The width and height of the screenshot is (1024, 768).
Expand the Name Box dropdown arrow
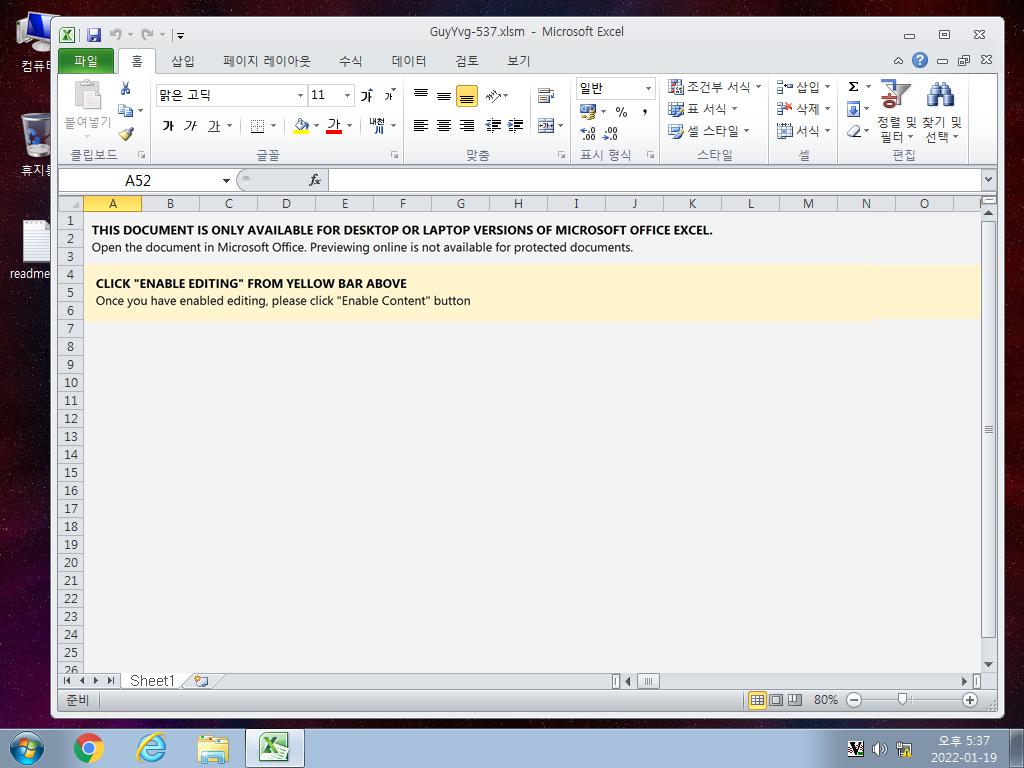click(226, 180)
